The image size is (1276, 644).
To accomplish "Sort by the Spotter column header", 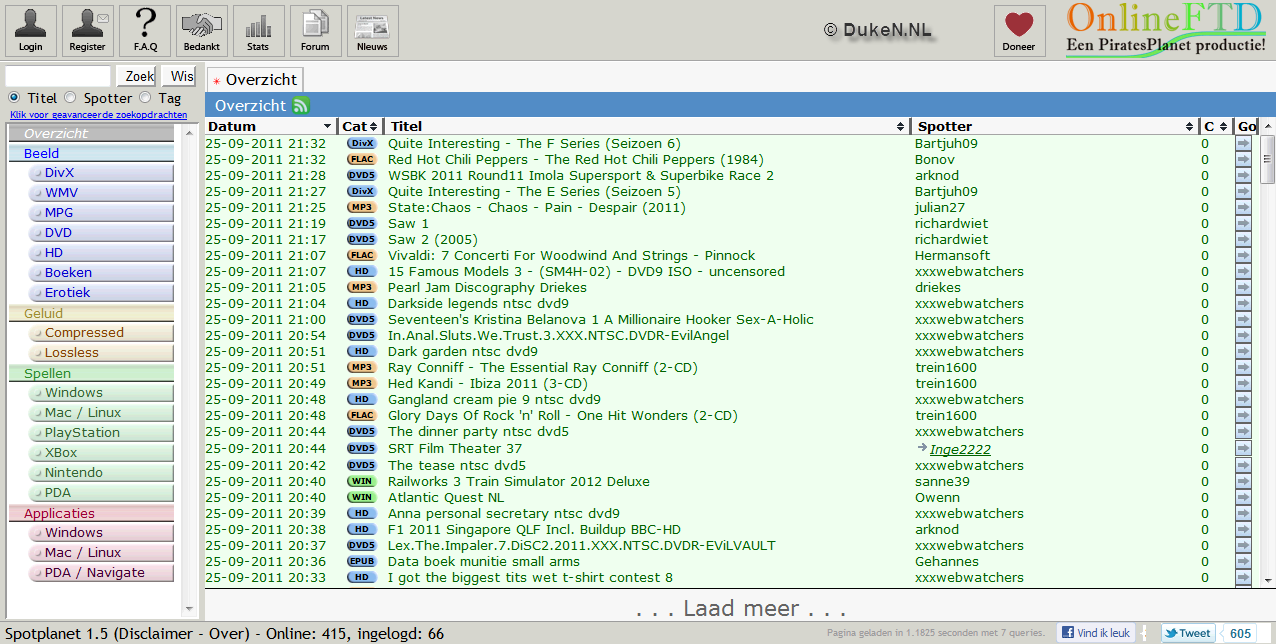I will point(1055,127).
